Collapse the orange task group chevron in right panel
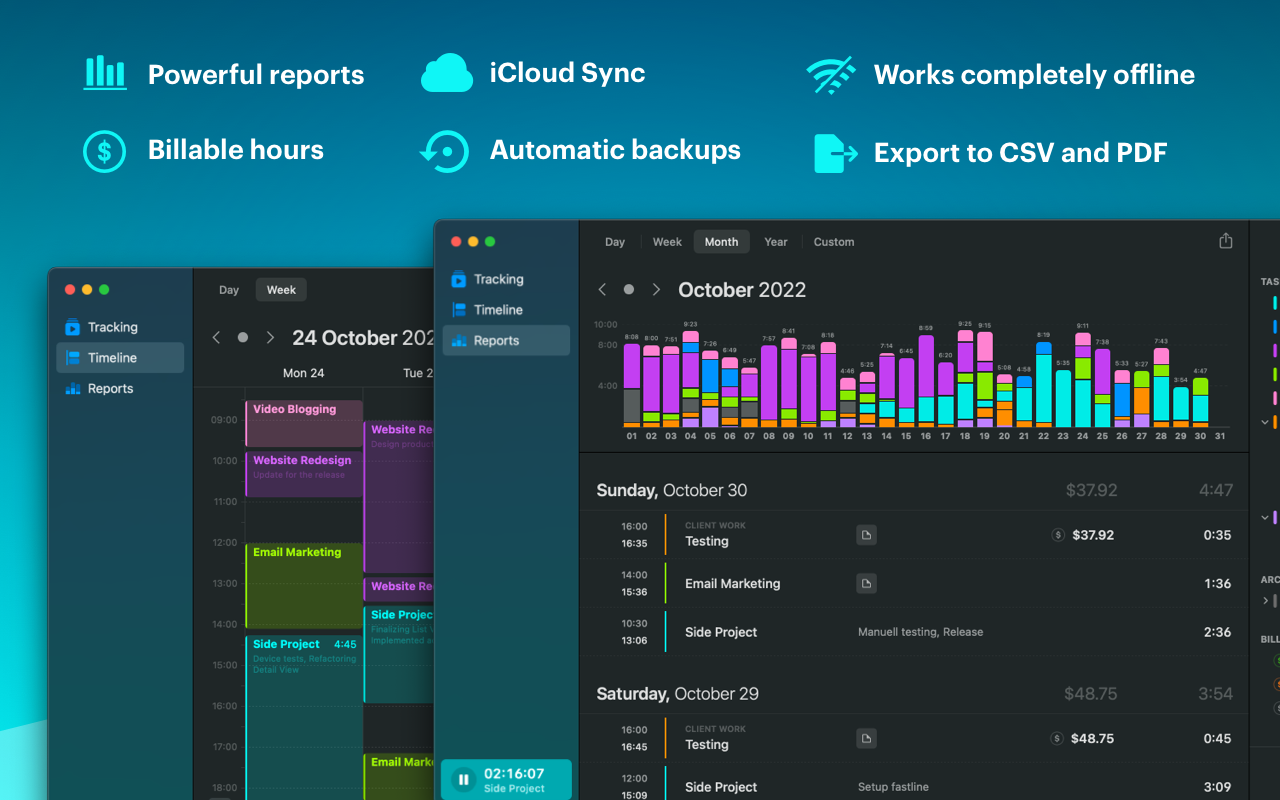 (1265, 422)
